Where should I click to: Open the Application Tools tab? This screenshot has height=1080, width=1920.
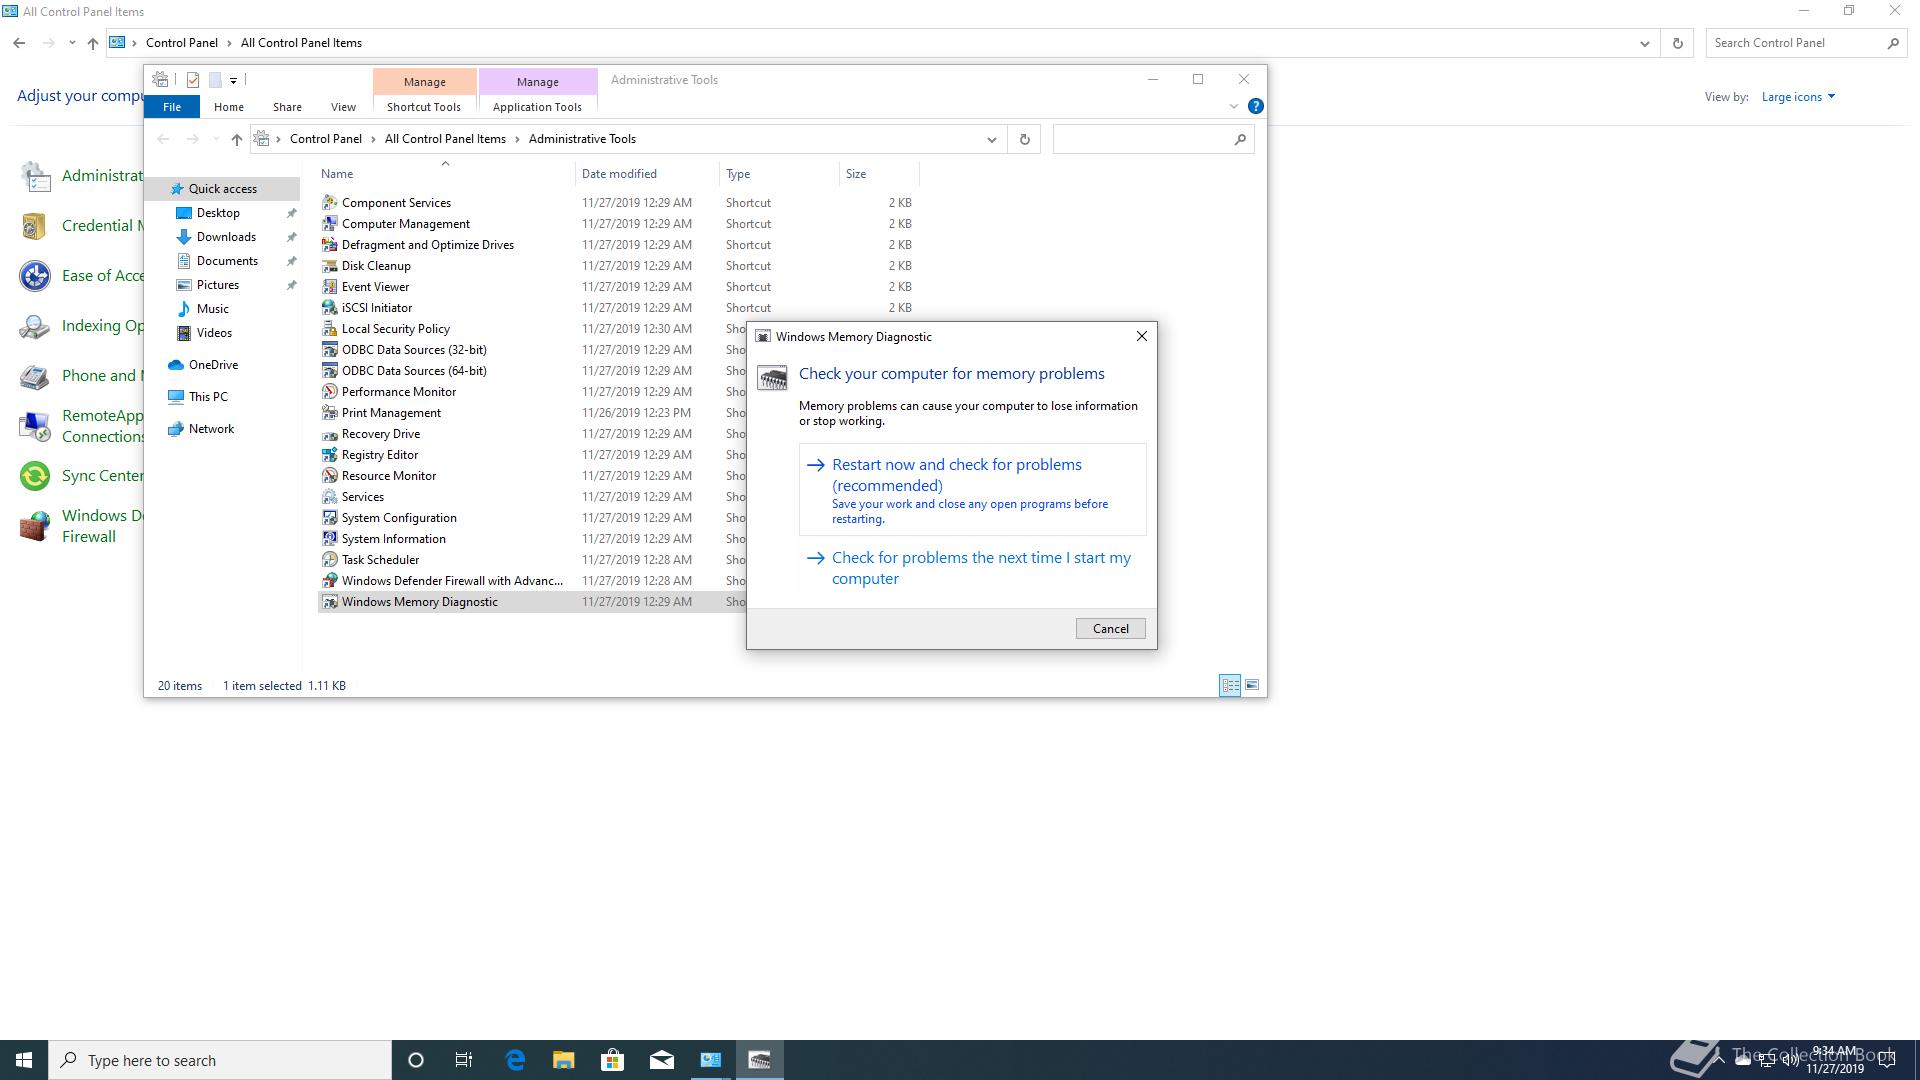(x=537, y=107)
